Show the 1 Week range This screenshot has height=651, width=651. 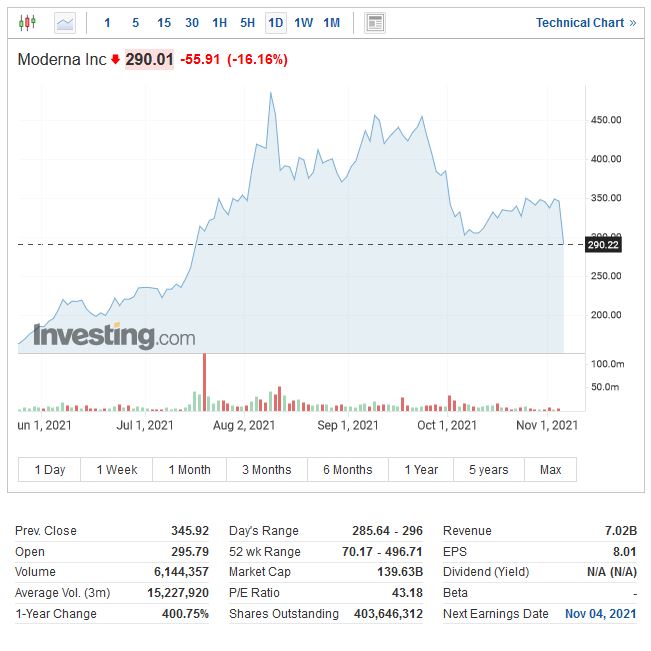tap(117, 470)
